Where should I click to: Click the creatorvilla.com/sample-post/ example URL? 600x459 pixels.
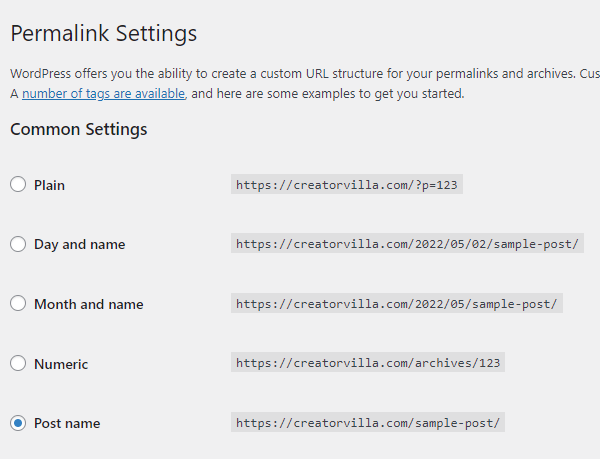click(368, 422)
